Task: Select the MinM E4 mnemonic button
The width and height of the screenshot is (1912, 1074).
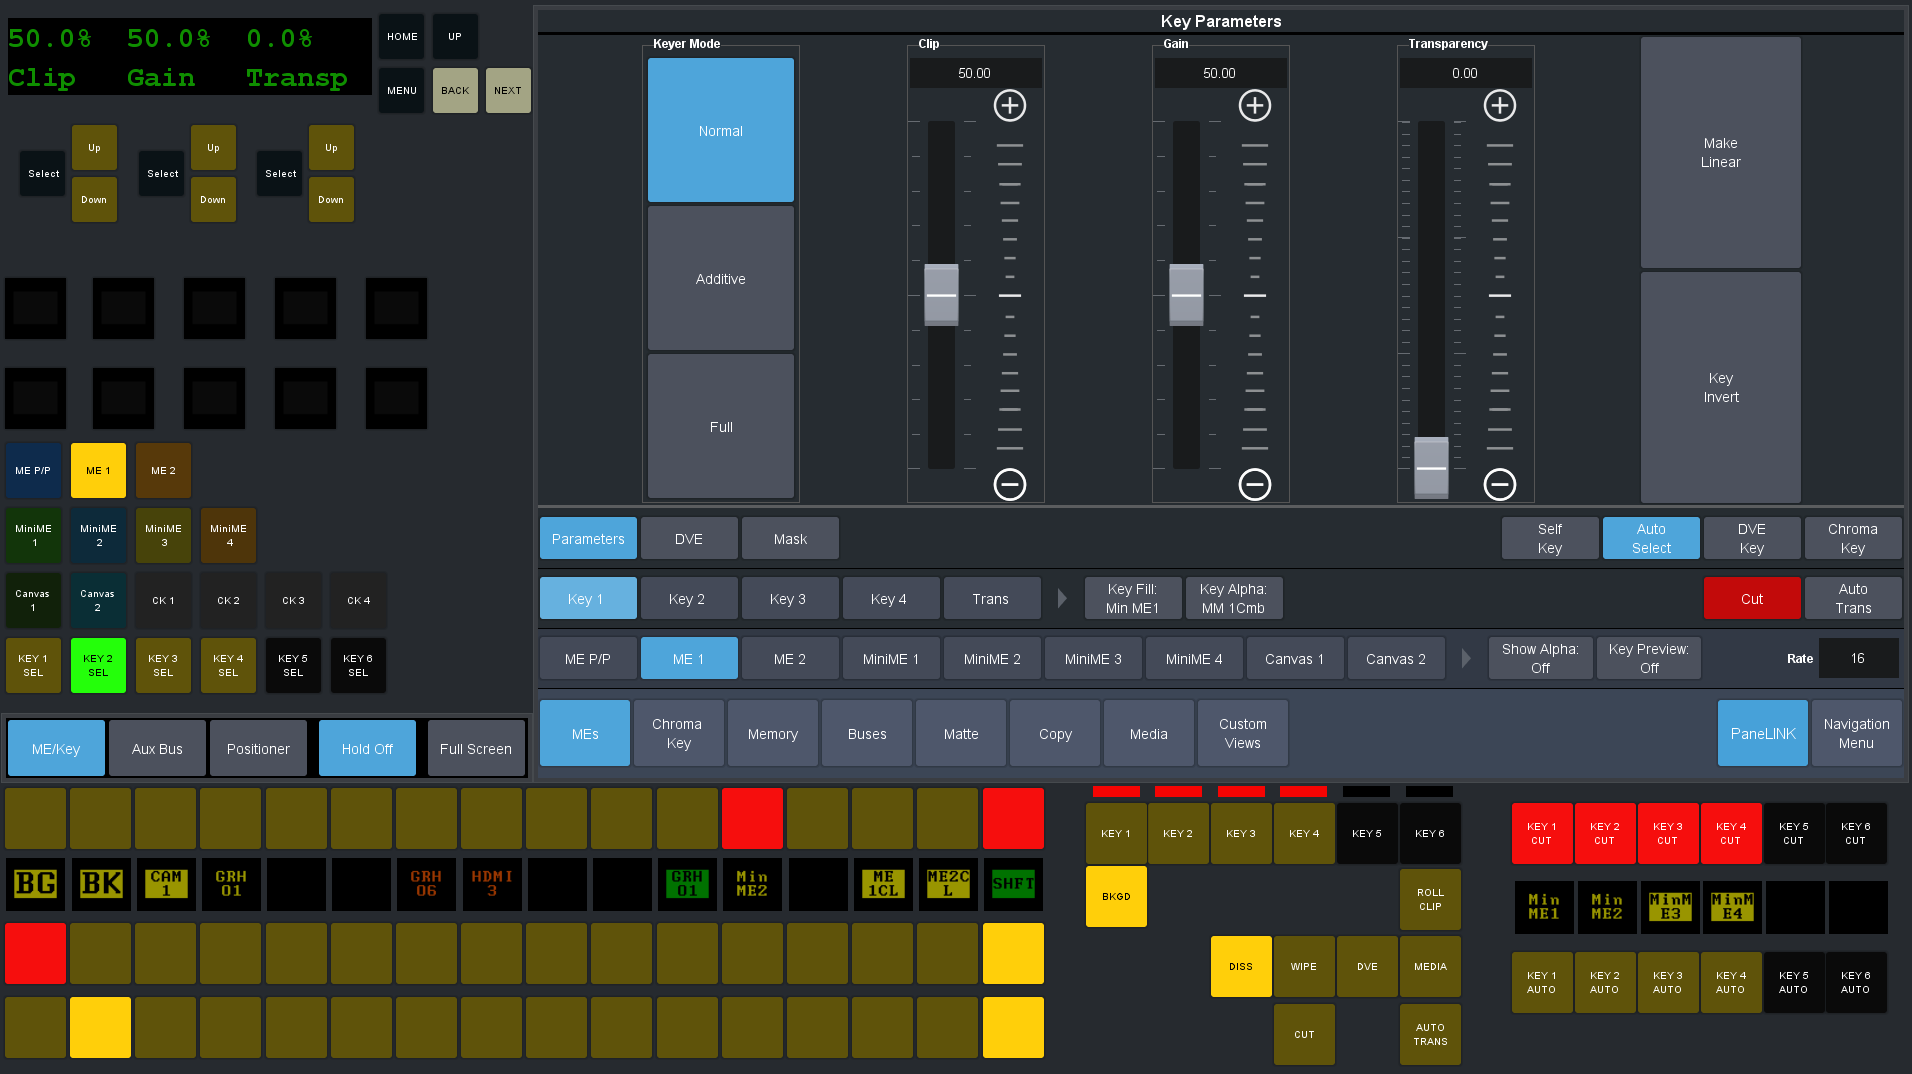Action: [1733, 907]
